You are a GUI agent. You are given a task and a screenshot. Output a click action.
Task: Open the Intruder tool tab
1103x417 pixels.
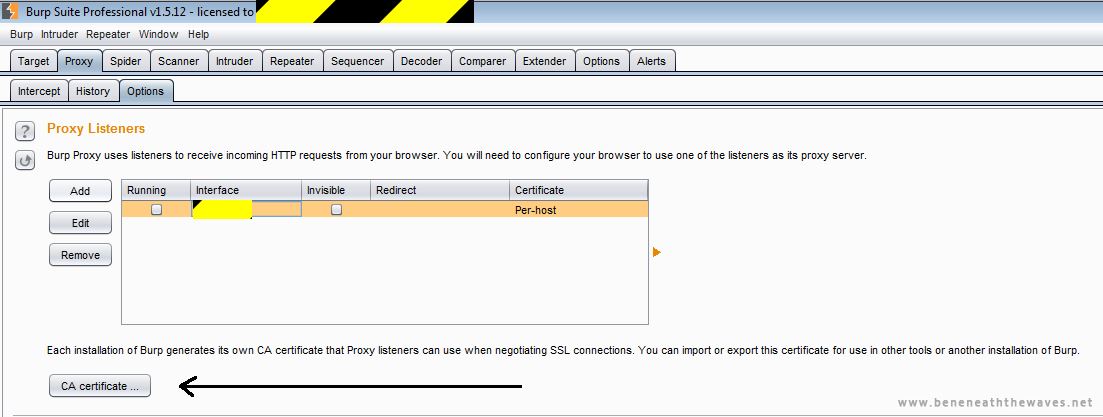pos(234,61)
